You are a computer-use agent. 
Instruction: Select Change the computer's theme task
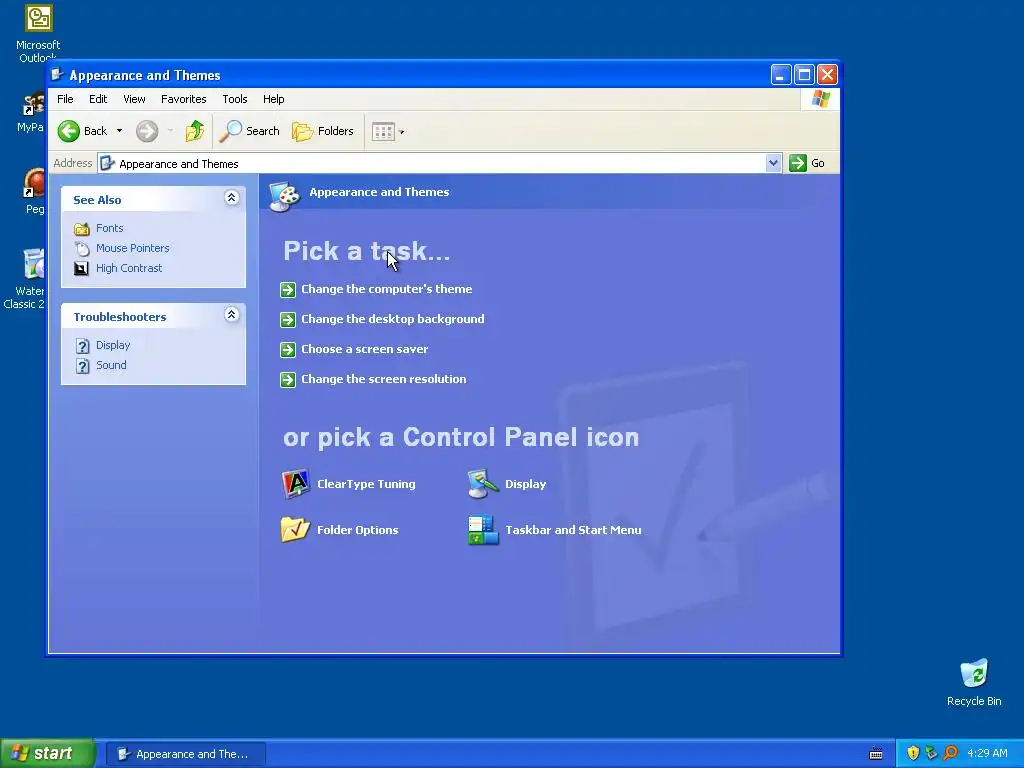(x=387, y=289)
